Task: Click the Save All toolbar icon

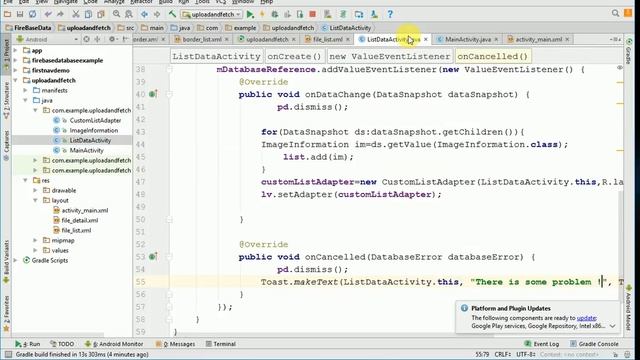Action: 20,14
